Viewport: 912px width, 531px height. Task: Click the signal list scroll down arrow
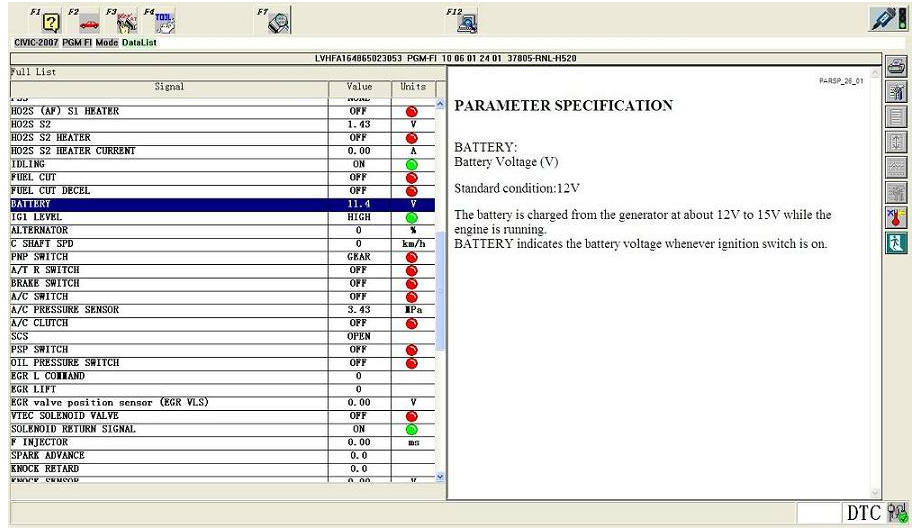point(440,477)
